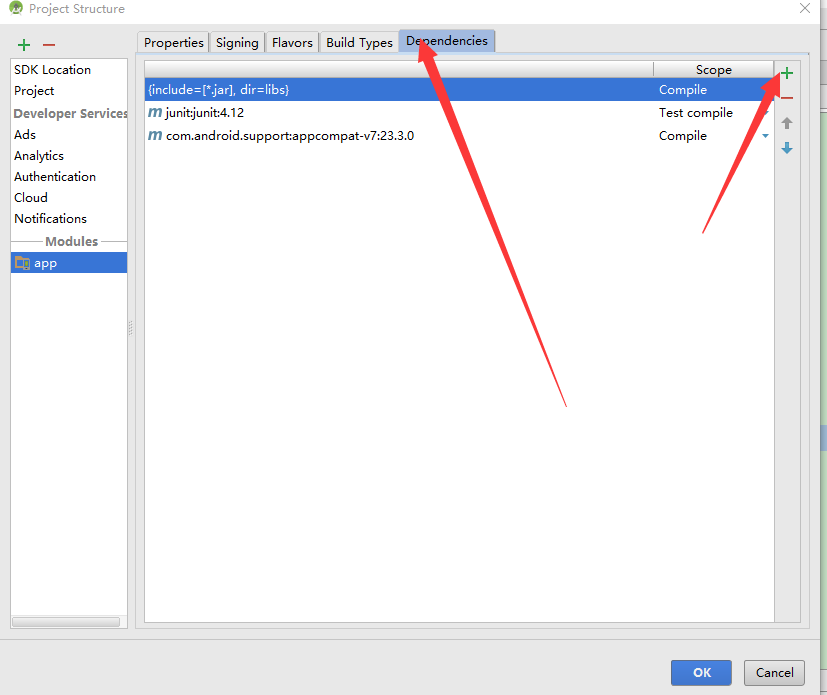Click the sidebar splitter handle
827x695 pixels.
coord(130,328)
